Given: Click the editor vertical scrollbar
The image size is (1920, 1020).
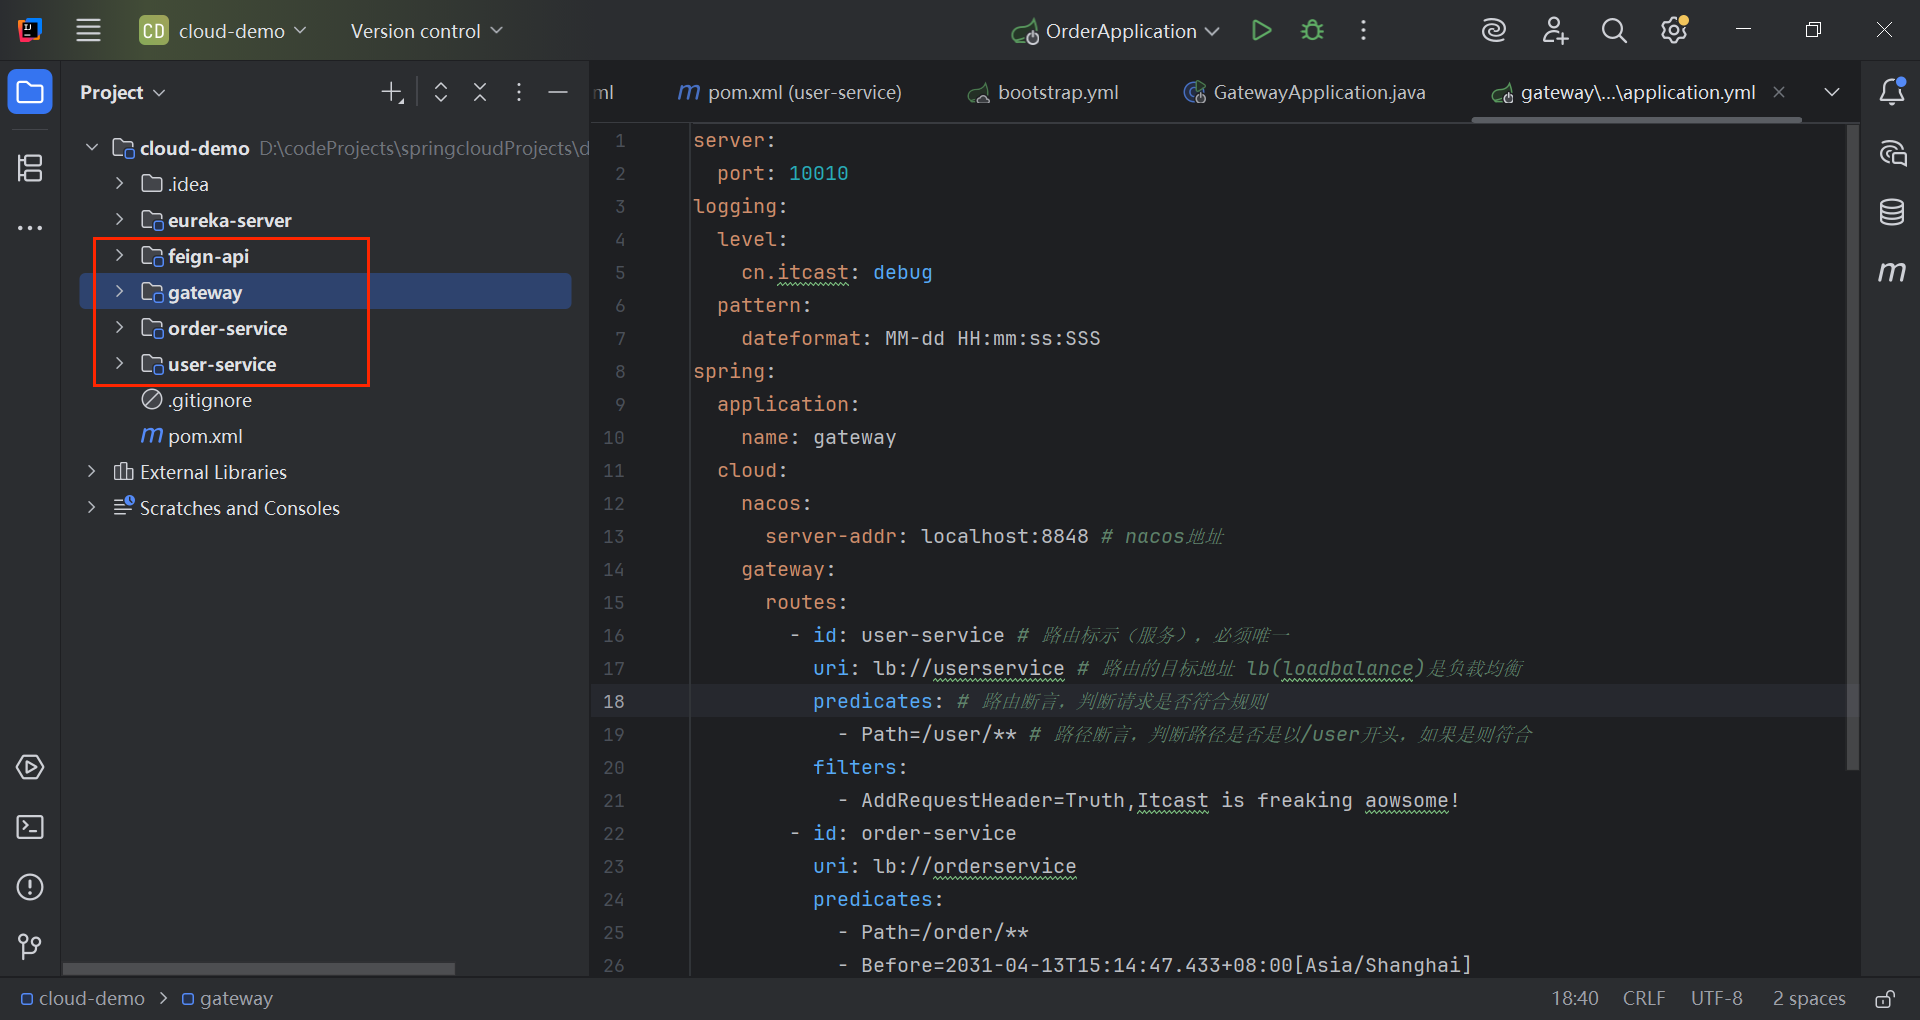Looking at the screenshot, I should [x=1852, y=447].
